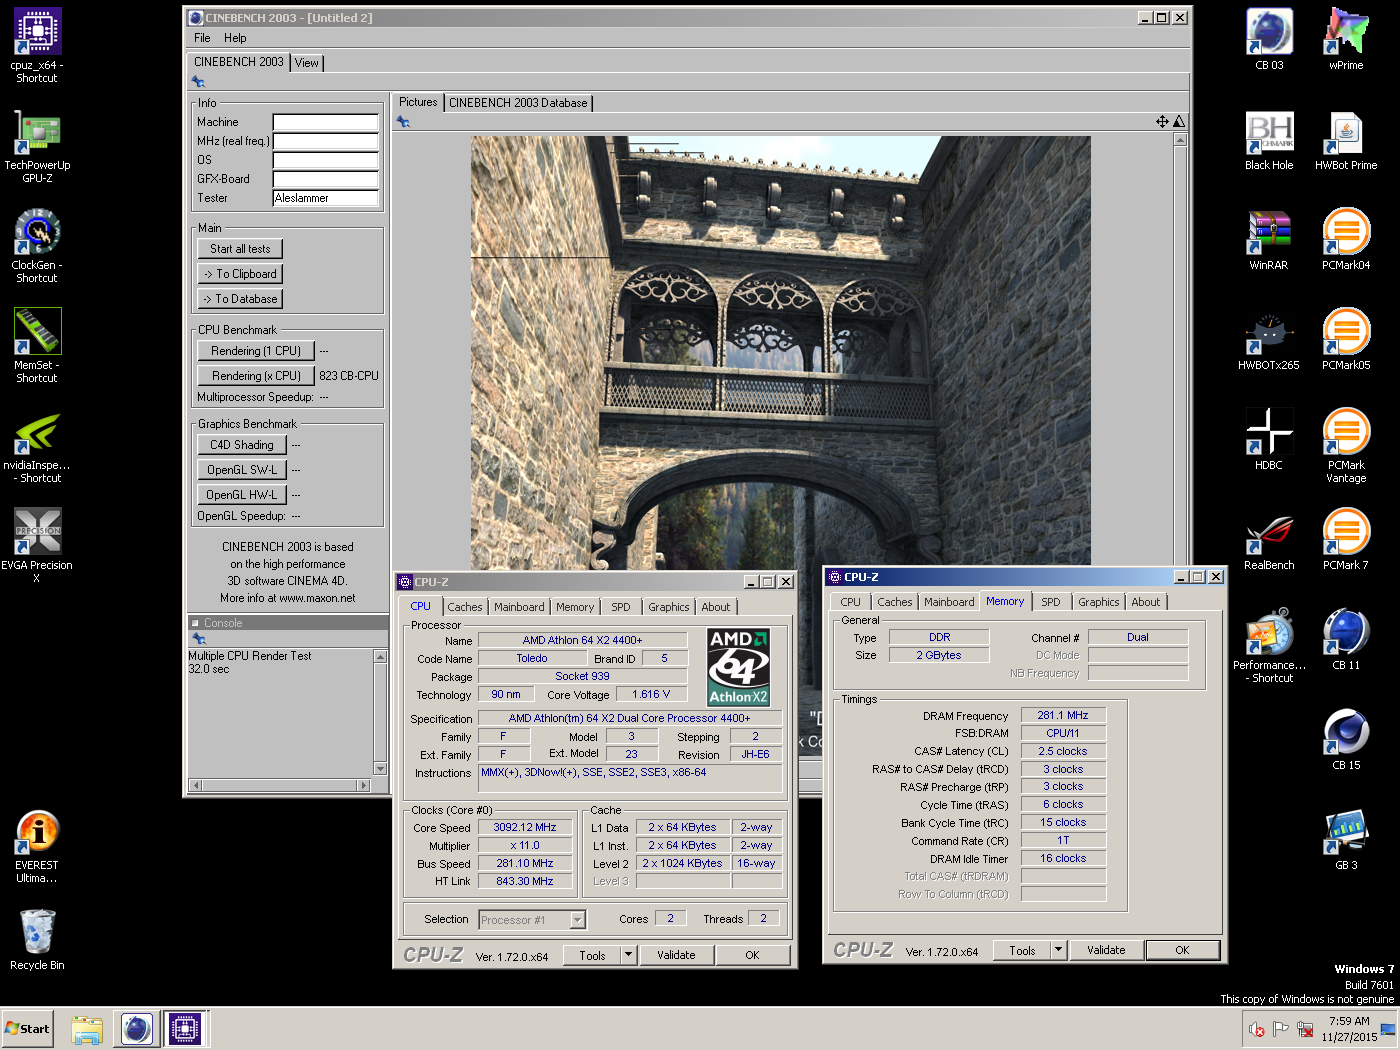Screen dimensions: 1400x1050
Task: Select the Caches tab in left CPU-Z
Action: pos(465,607)
